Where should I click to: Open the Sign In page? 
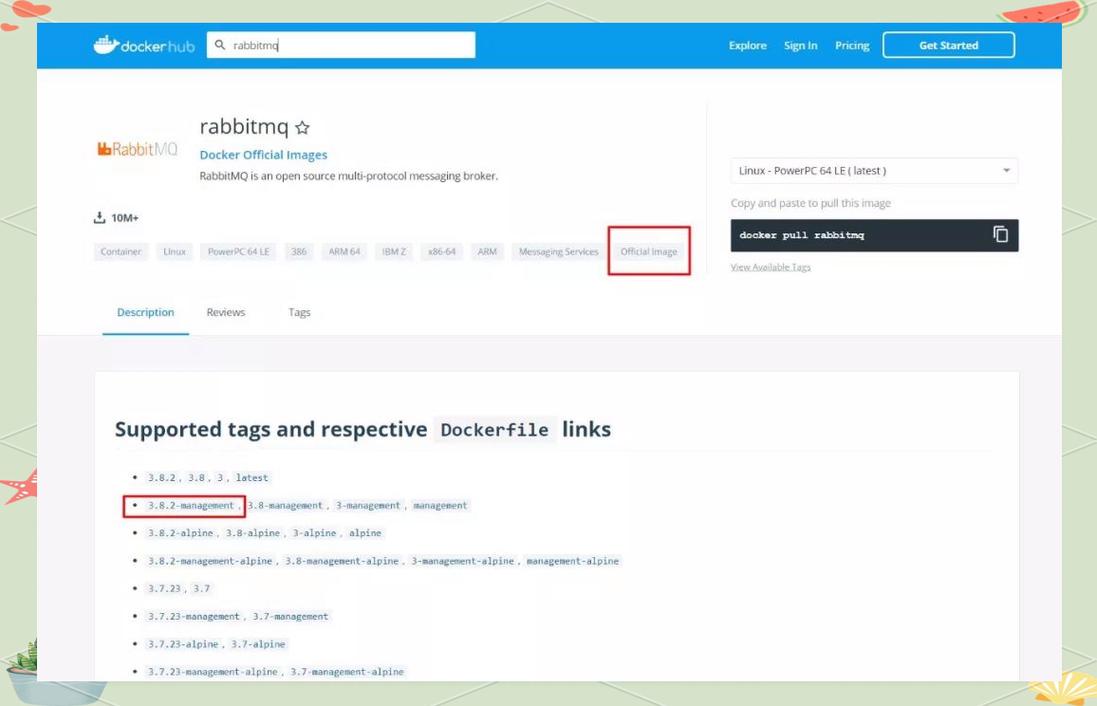800,45
